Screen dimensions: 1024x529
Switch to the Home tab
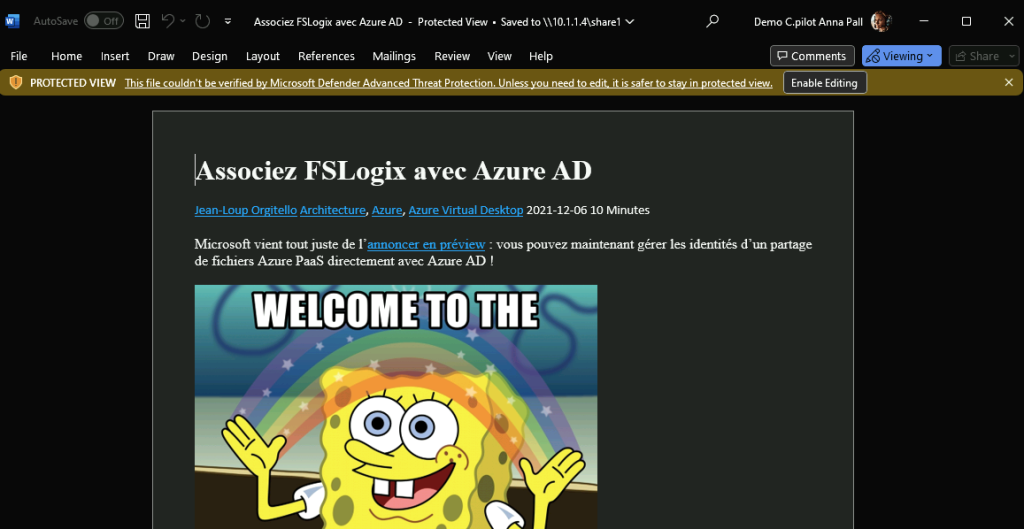(67, 56)
